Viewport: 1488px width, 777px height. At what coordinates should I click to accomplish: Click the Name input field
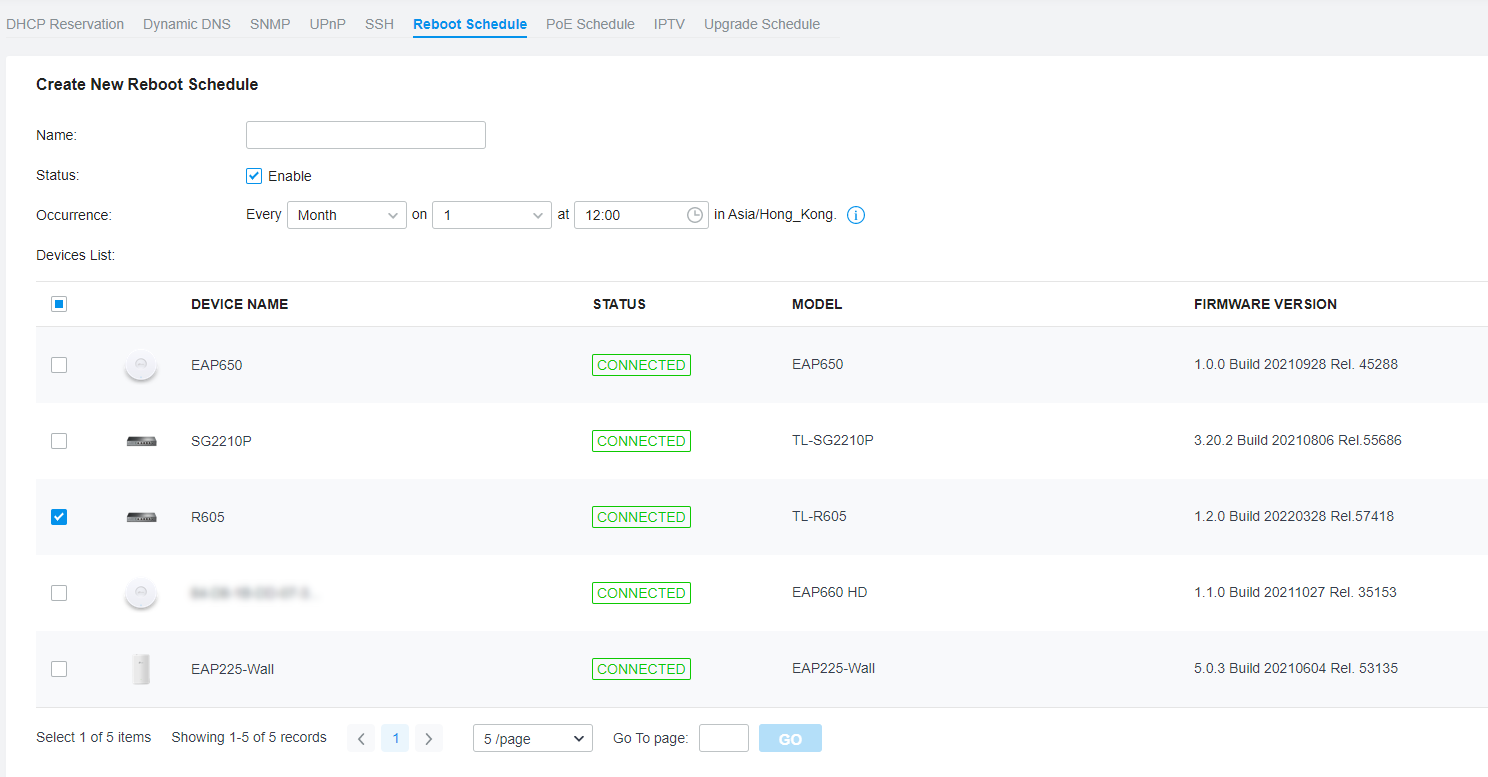coord(365,134)
